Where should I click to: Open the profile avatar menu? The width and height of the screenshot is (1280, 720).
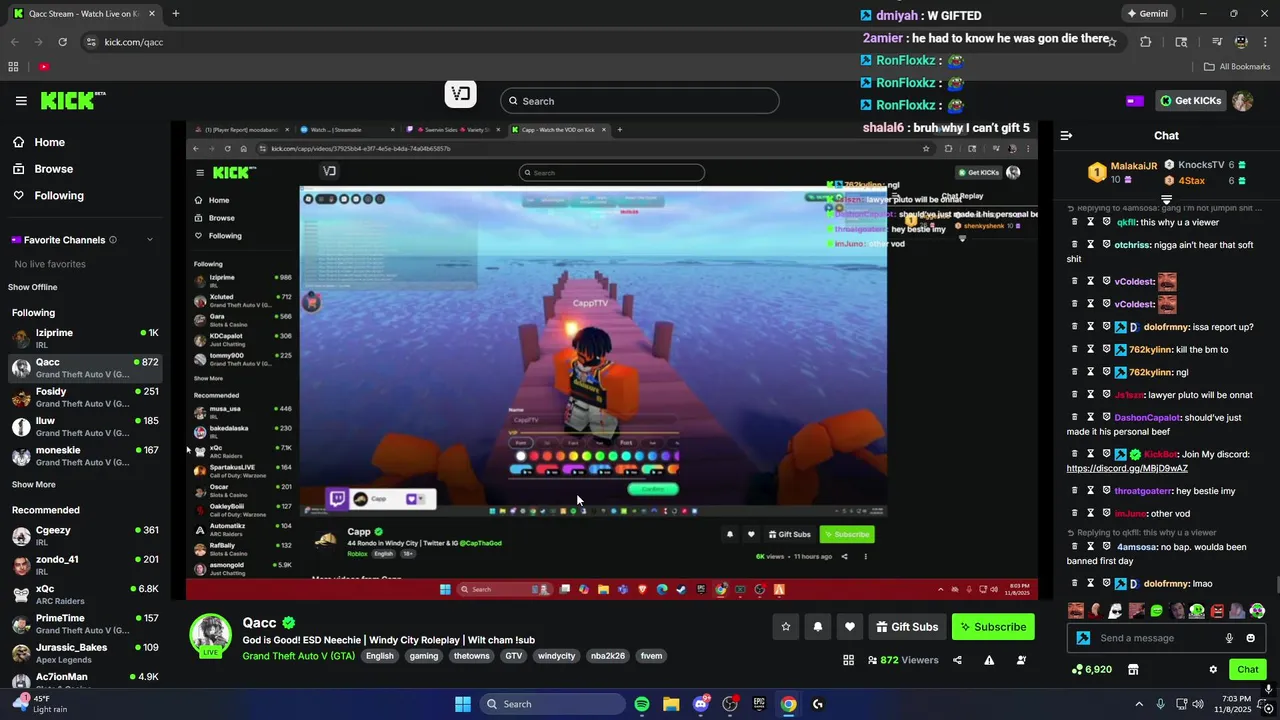pos(1242,101)
